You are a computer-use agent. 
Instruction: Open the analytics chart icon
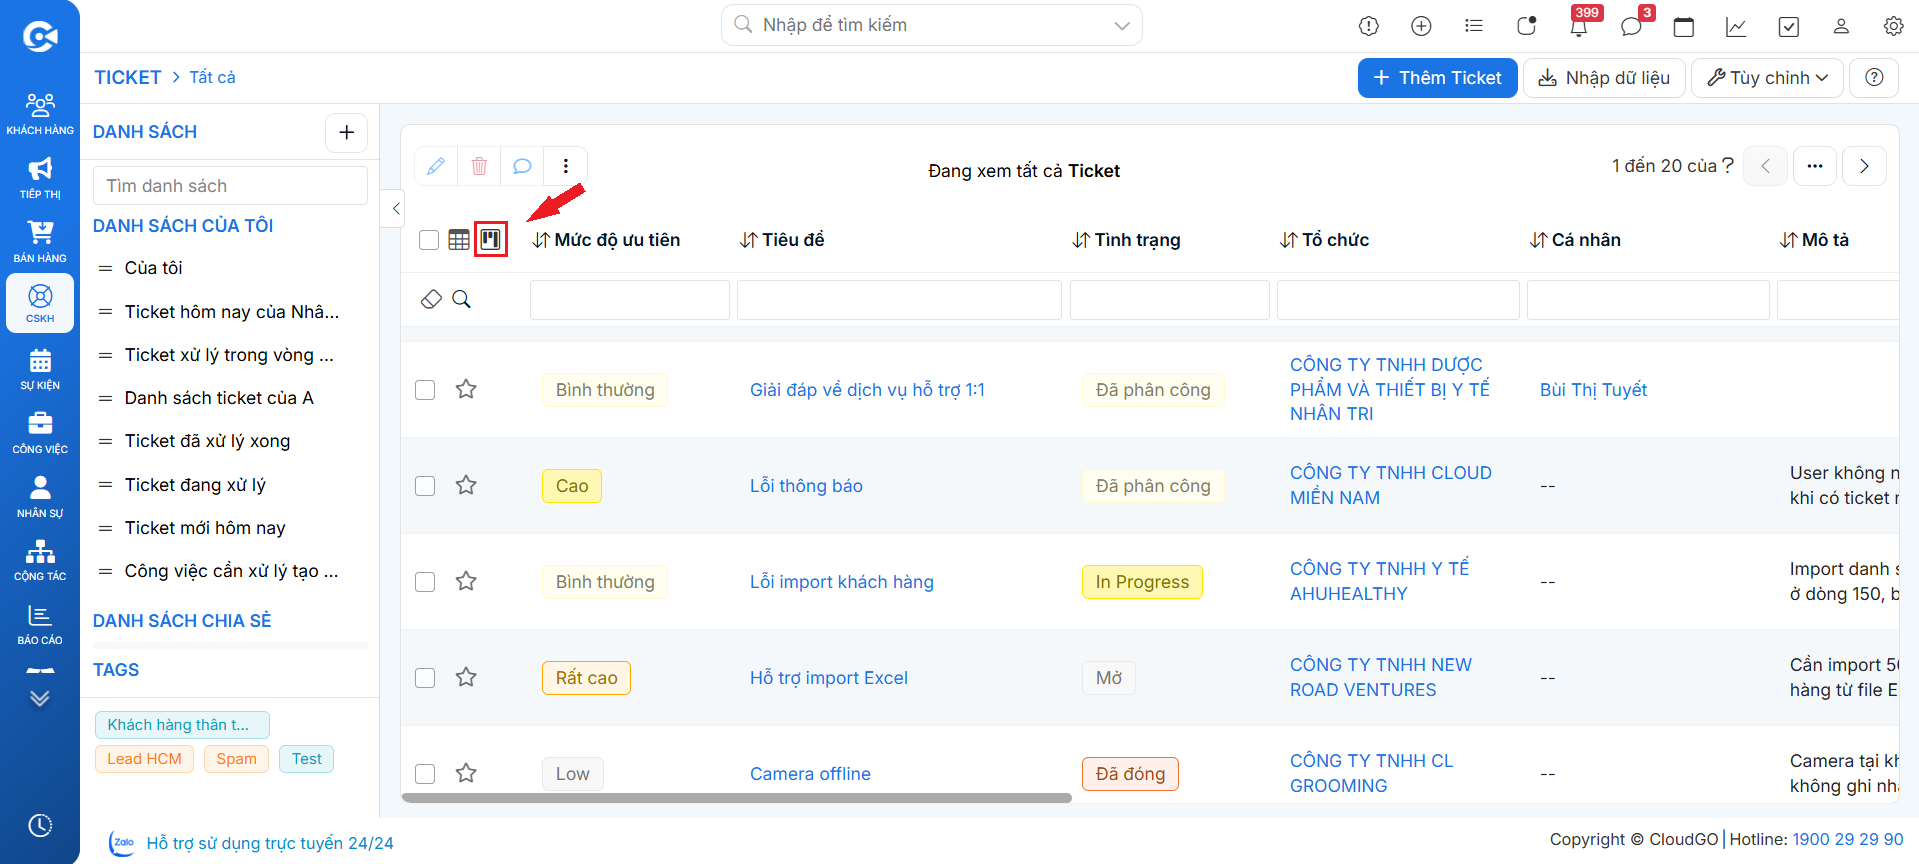(x=1736, y=26)
